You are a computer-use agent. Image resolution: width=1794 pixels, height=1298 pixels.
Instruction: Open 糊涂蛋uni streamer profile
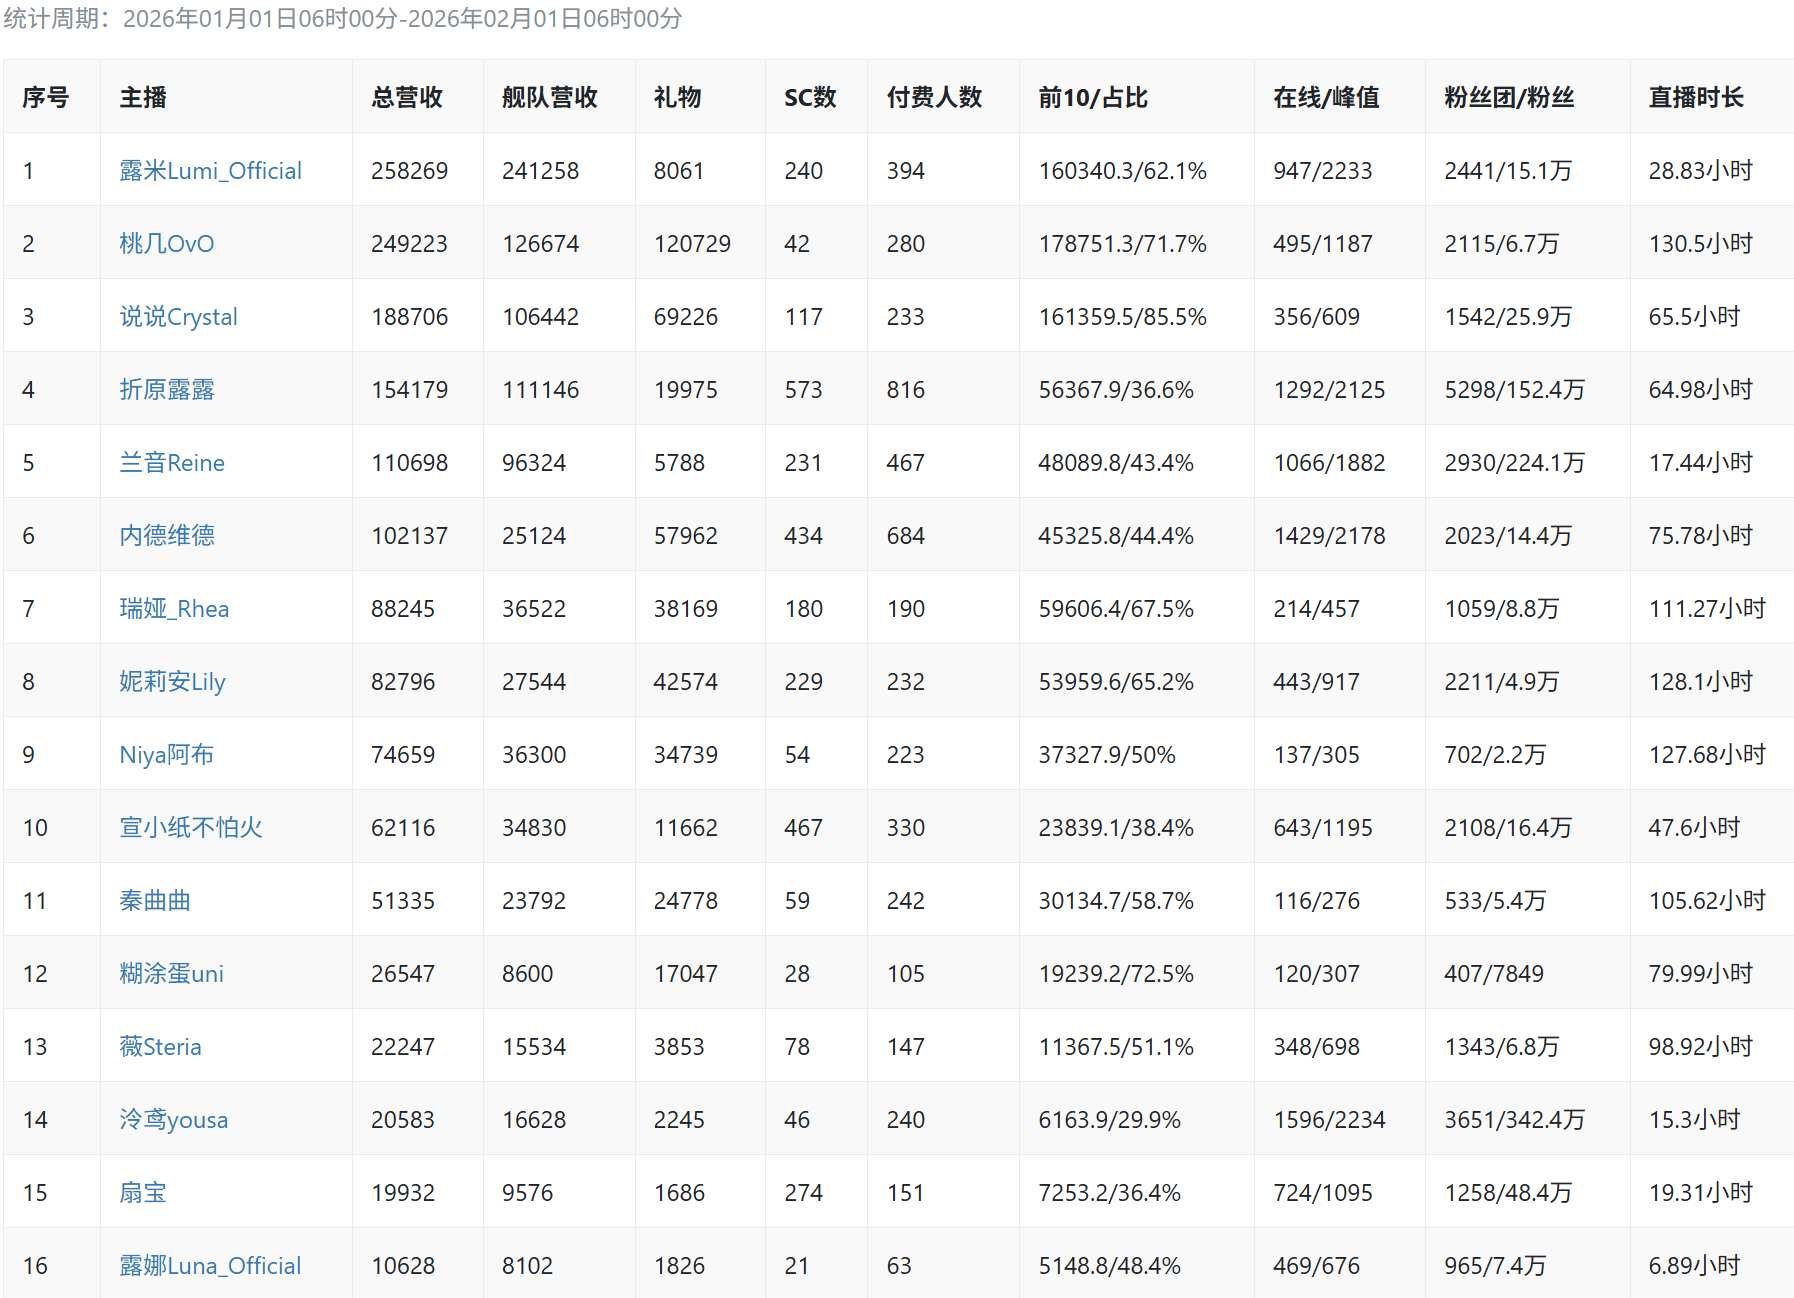pyautogui.click(x=171, y=974)
